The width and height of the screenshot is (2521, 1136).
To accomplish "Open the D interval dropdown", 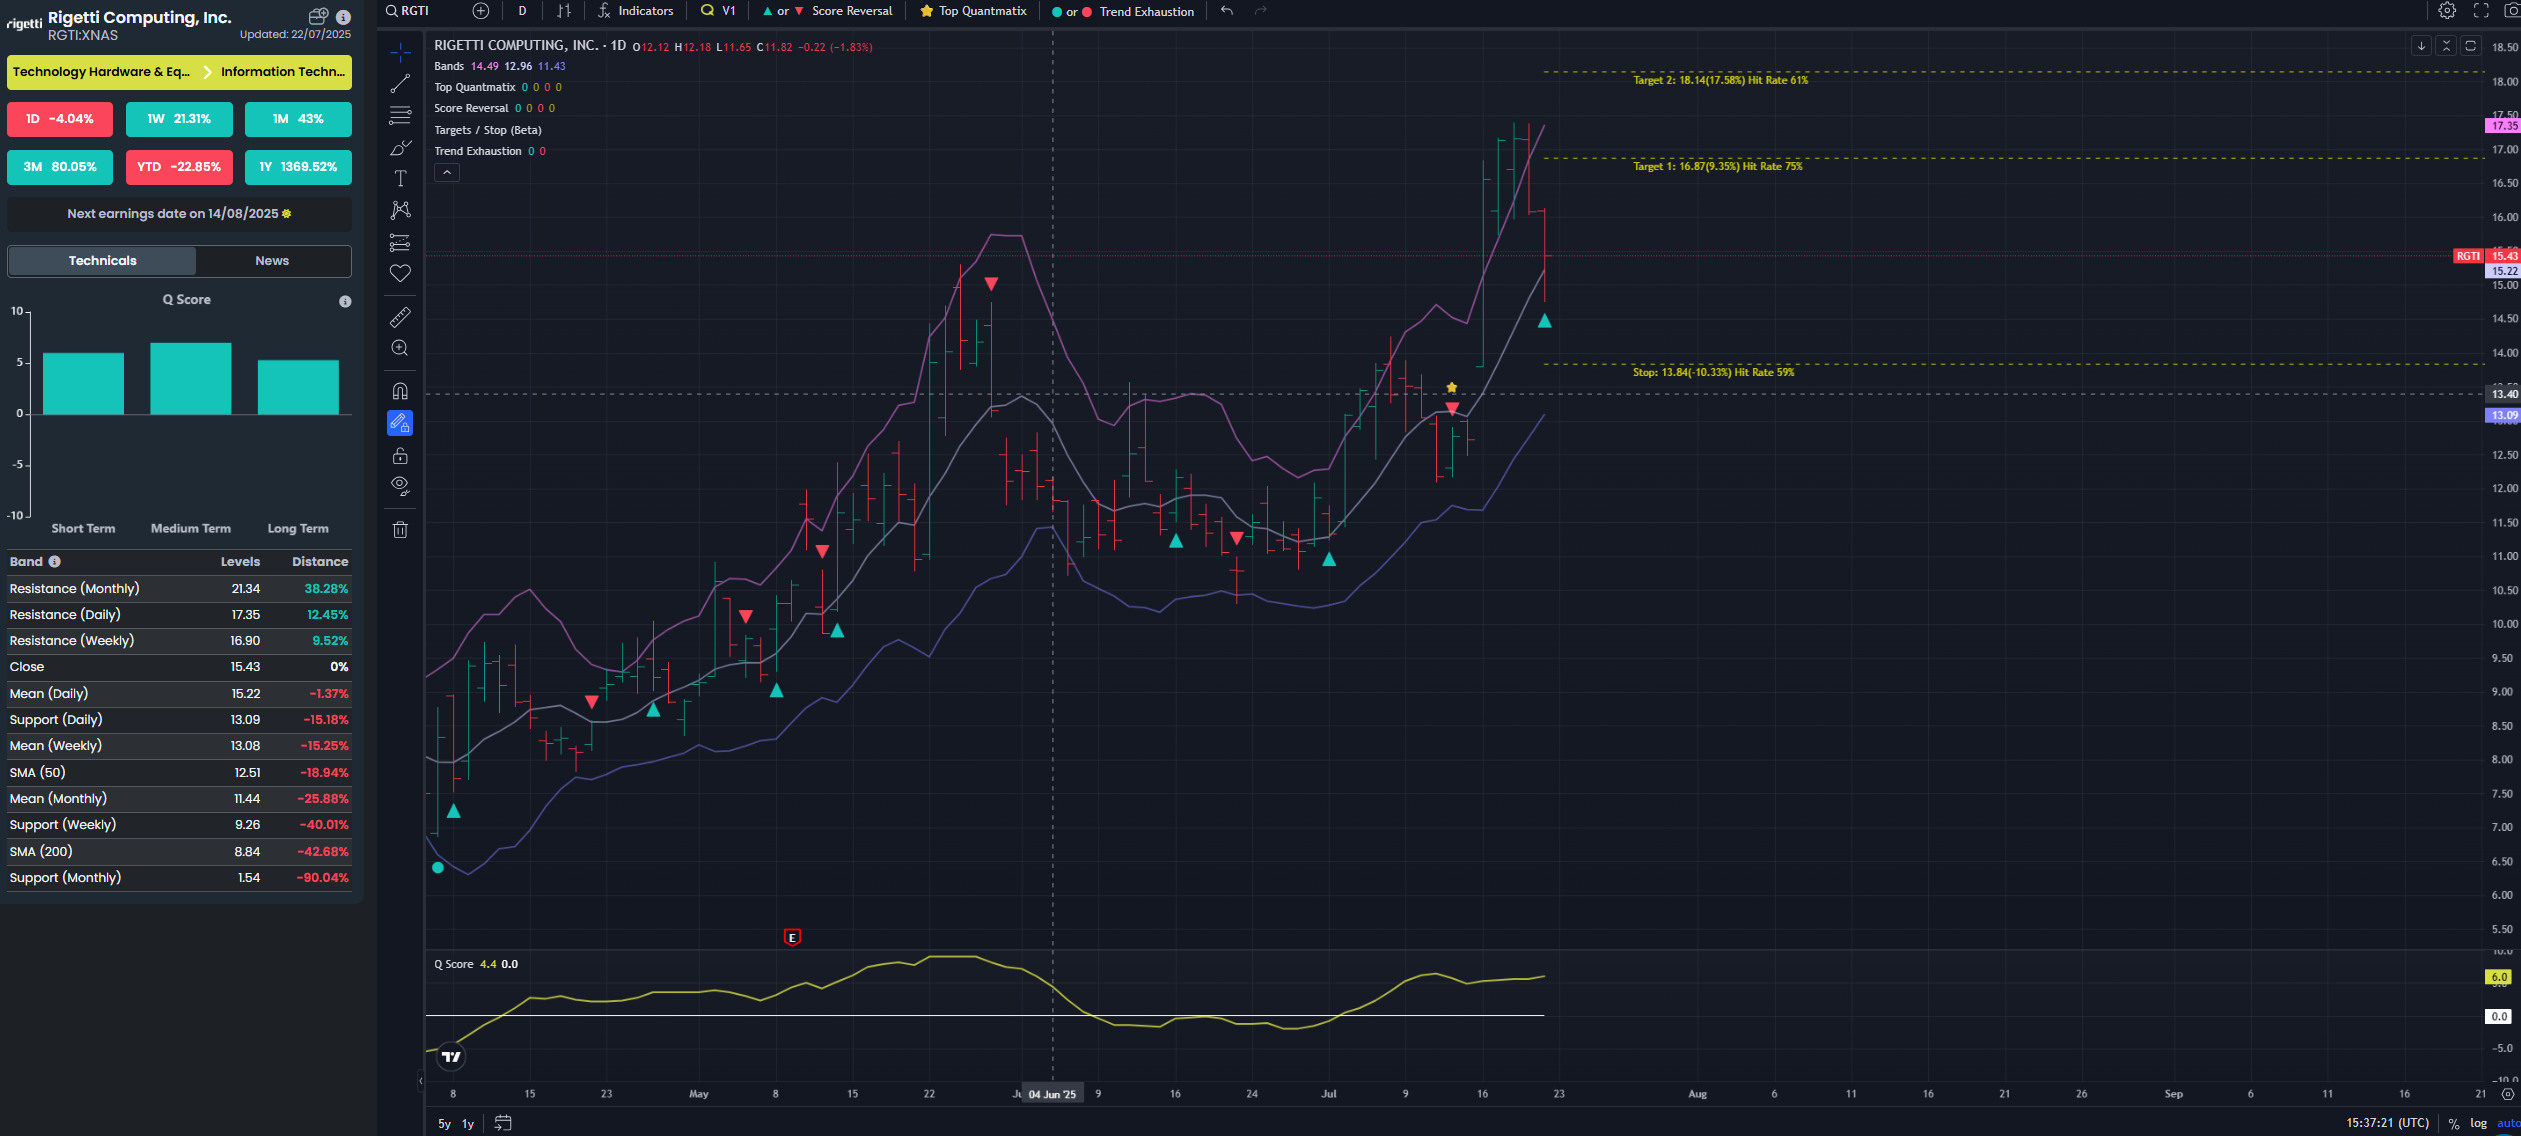I will pos(522,11).
